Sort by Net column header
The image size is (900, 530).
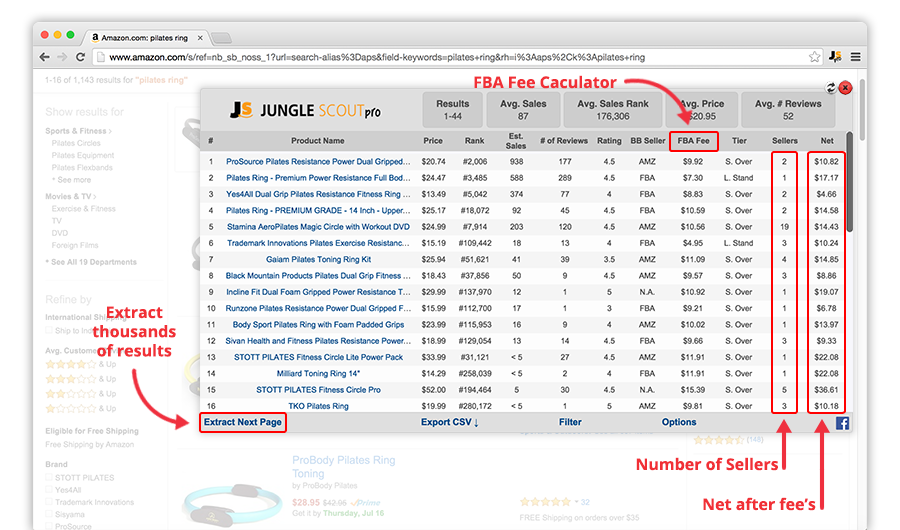click(827, 141)
